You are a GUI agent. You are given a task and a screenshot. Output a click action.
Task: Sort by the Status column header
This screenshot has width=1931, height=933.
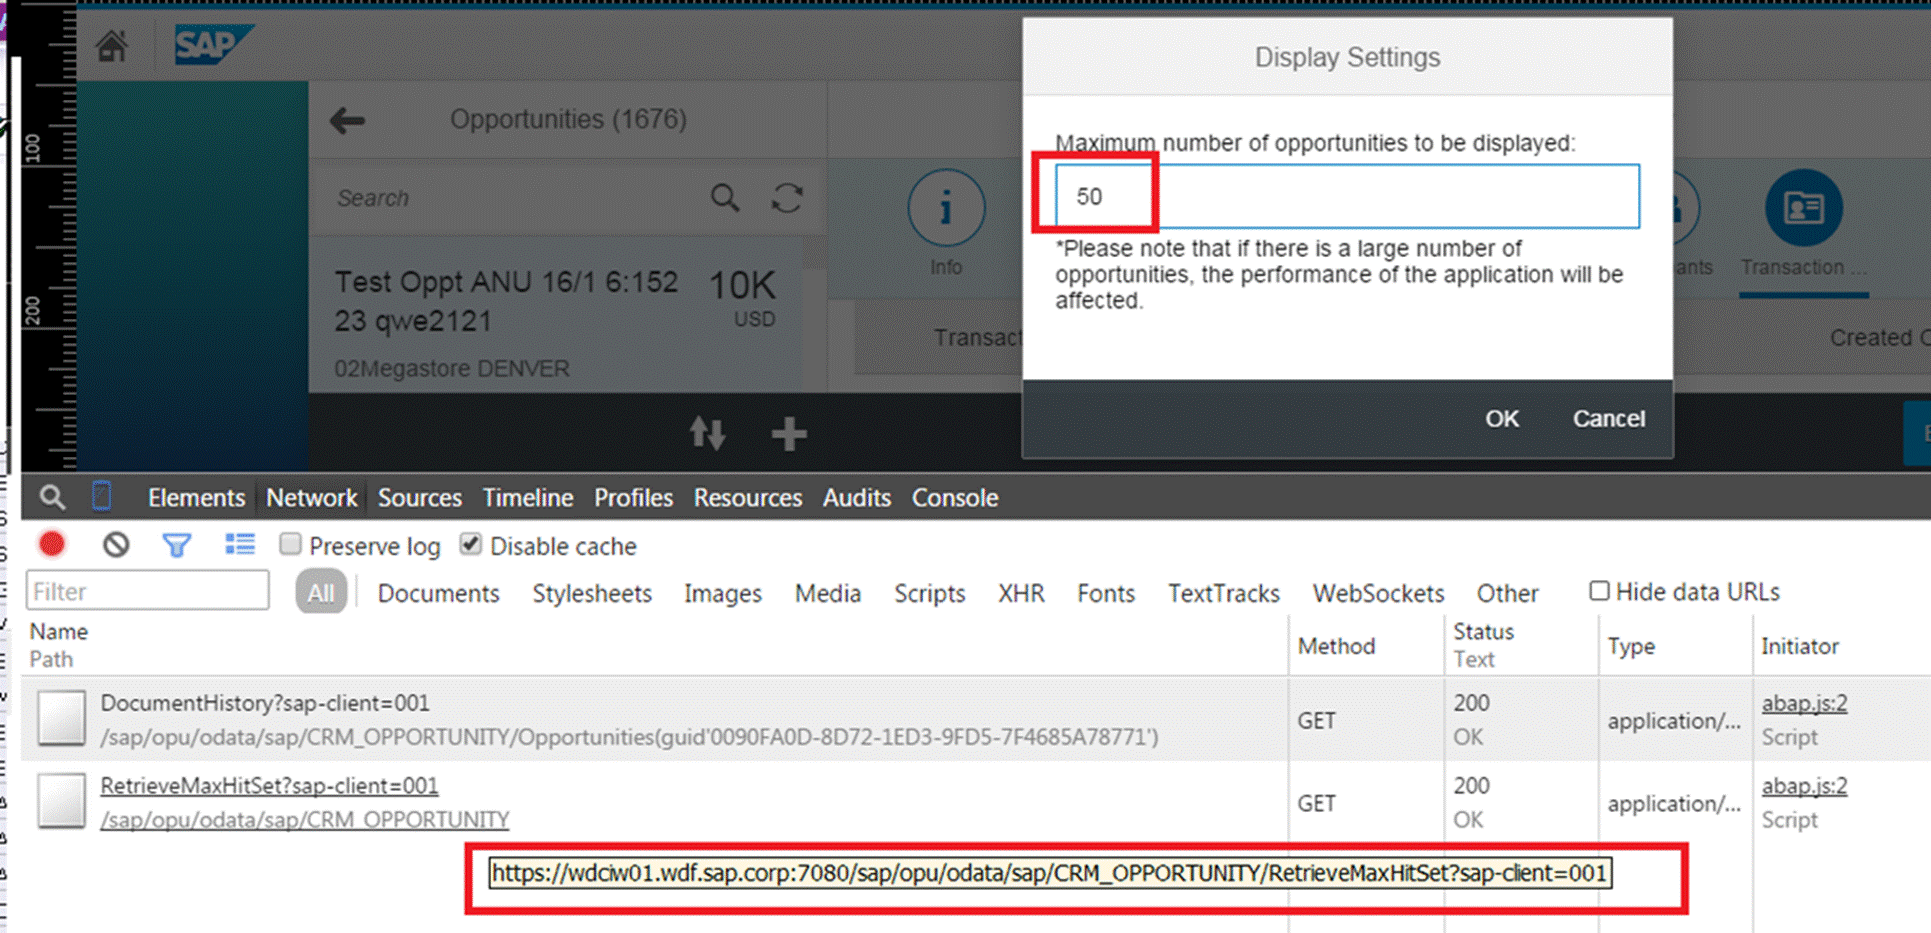[1483, 631]
